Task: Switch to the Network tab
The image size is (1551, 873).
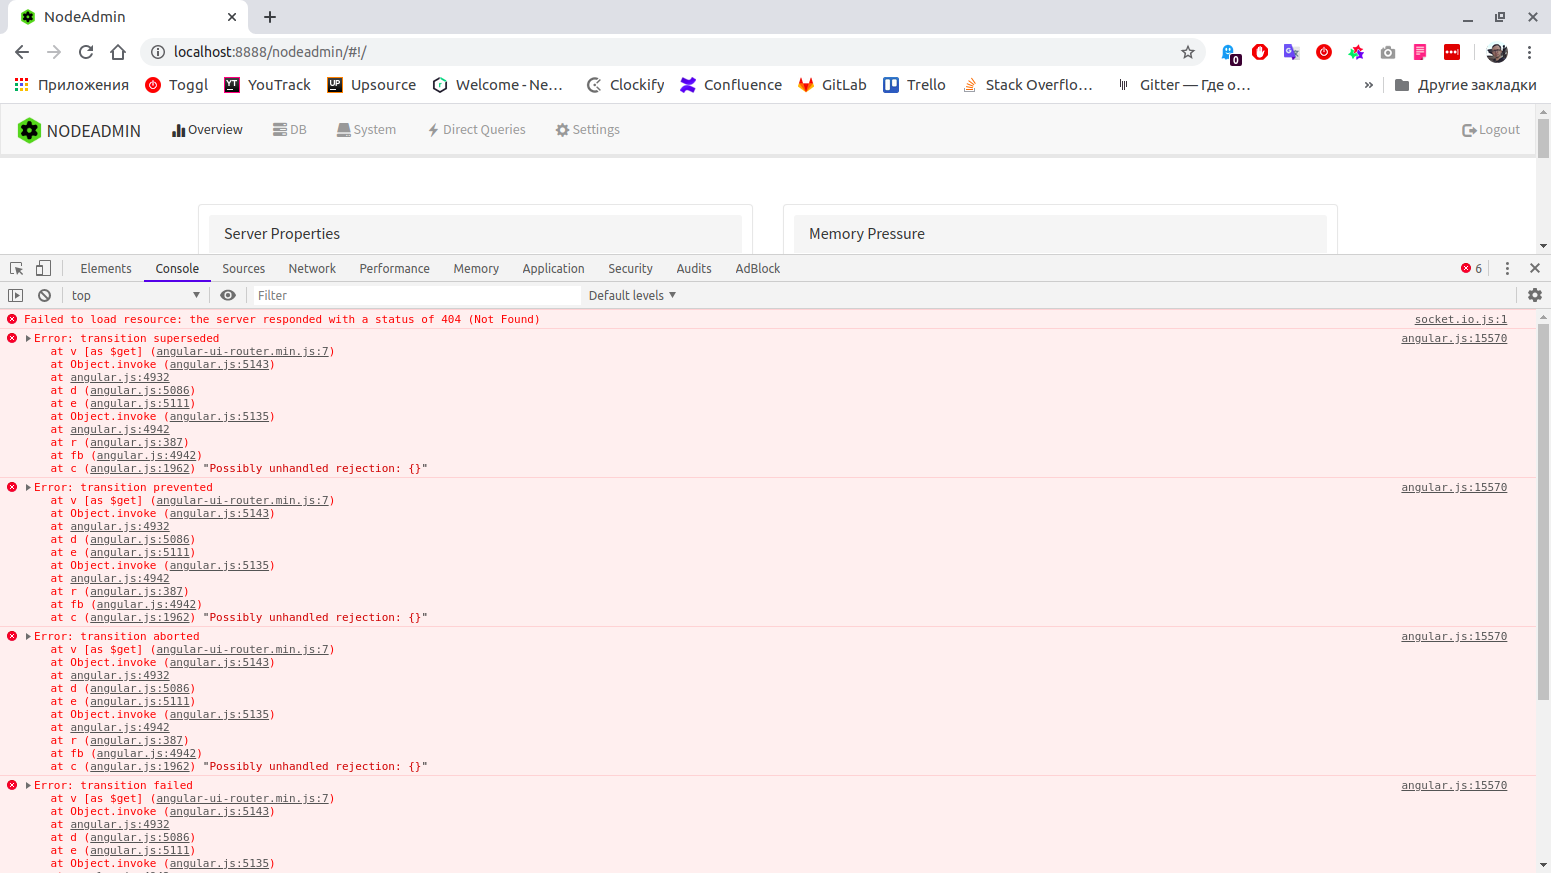Action: point(311,268)
